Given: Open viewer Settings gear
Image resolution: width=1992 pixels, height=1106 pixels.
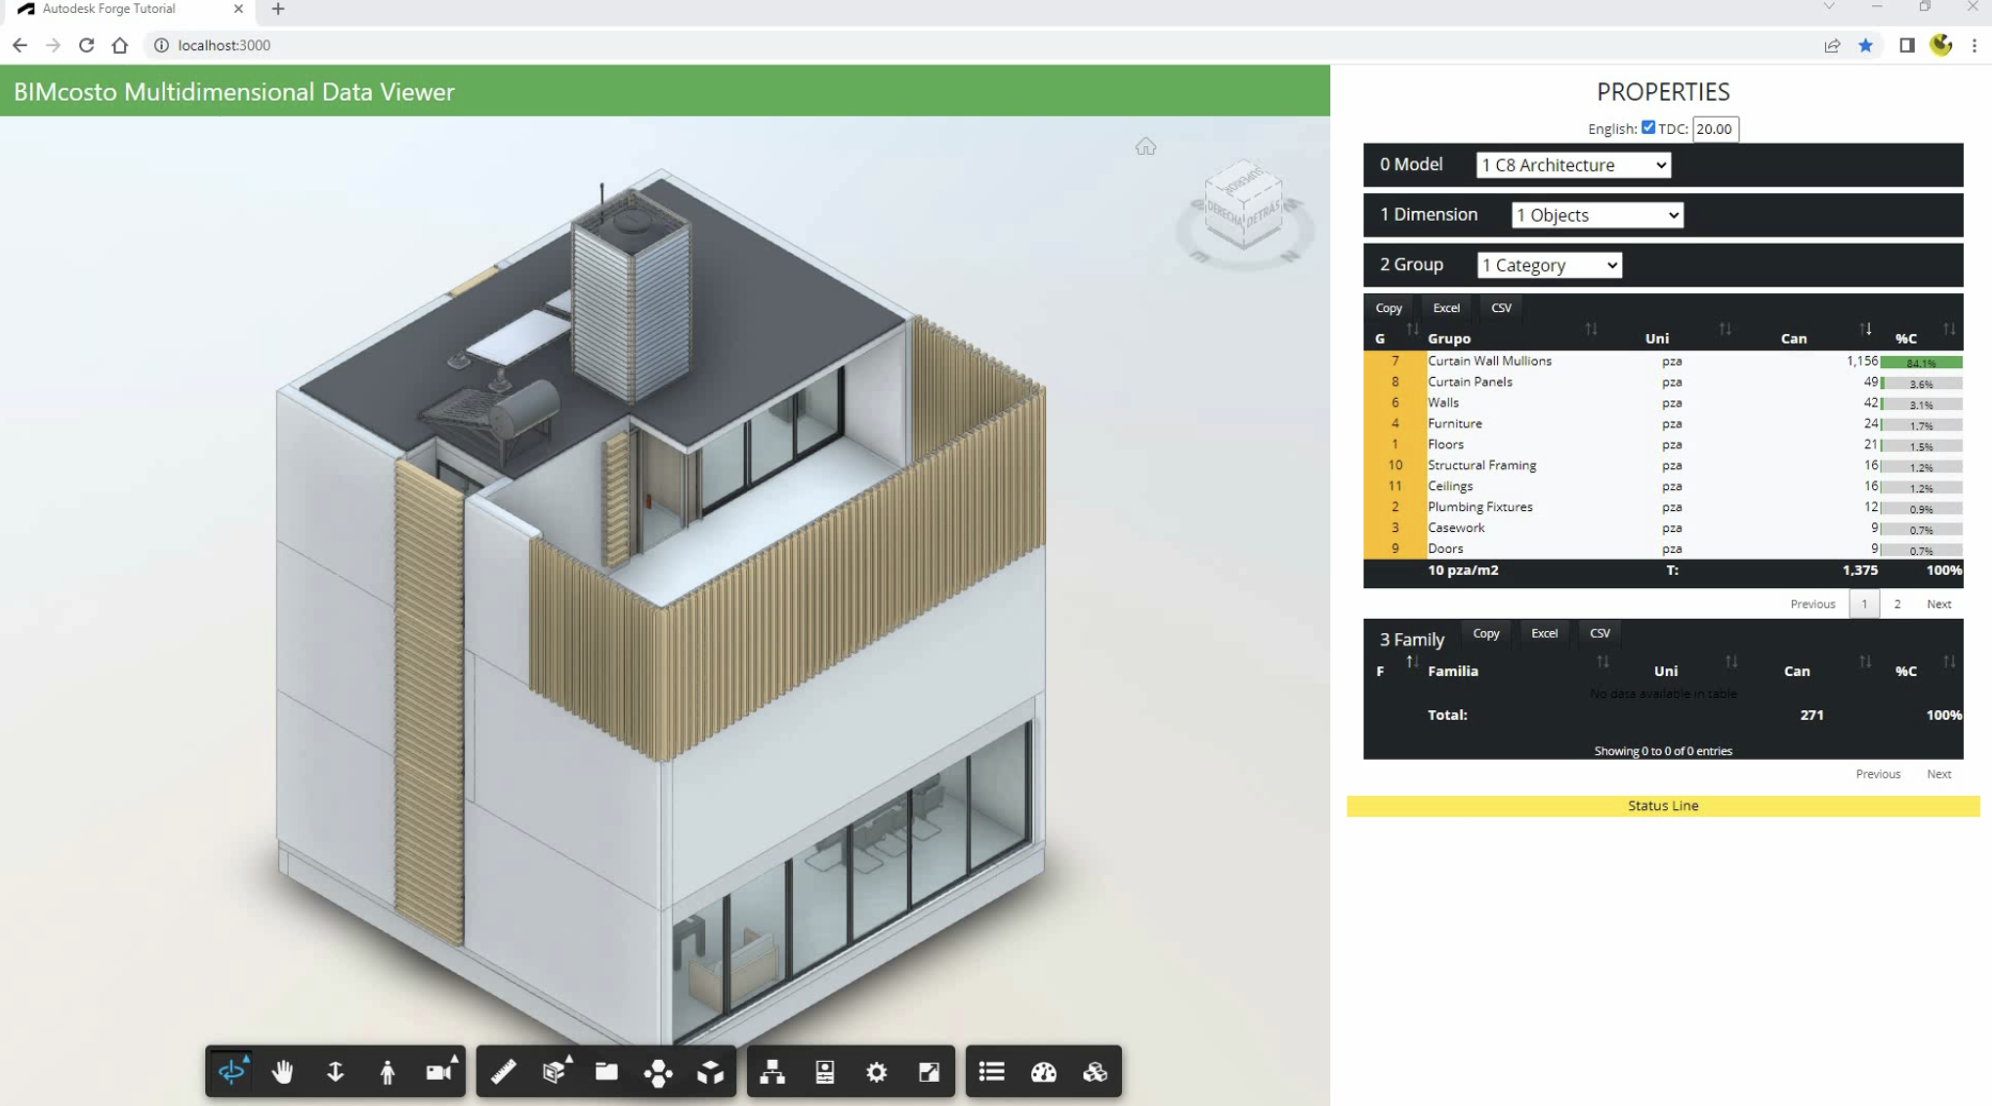Looking at the screenshot, I should tap(877, 1071).
